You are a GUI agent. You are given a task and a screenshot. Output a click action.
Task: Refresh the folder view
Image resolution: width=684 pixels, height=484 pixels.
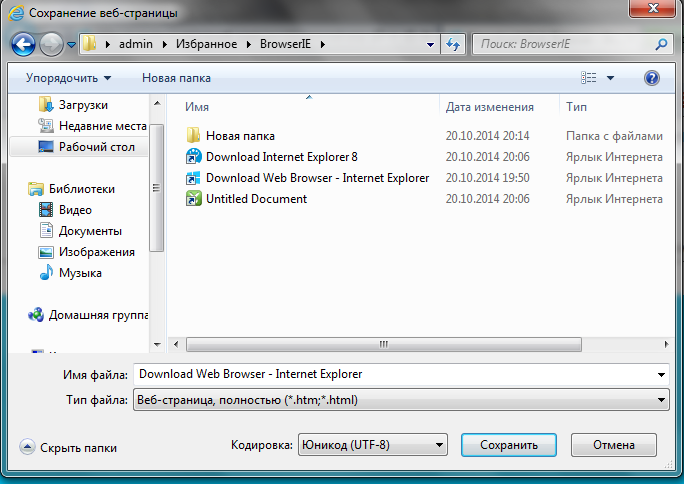tap(453, 44)
